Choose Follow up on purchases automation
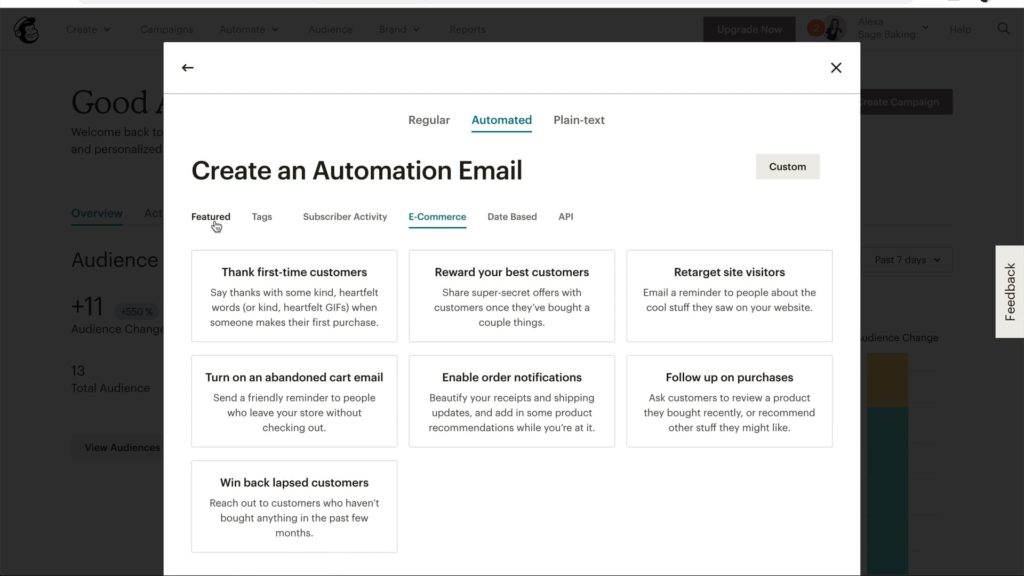The height and width of the screenshot is (576, 1024). coord(729,401)
